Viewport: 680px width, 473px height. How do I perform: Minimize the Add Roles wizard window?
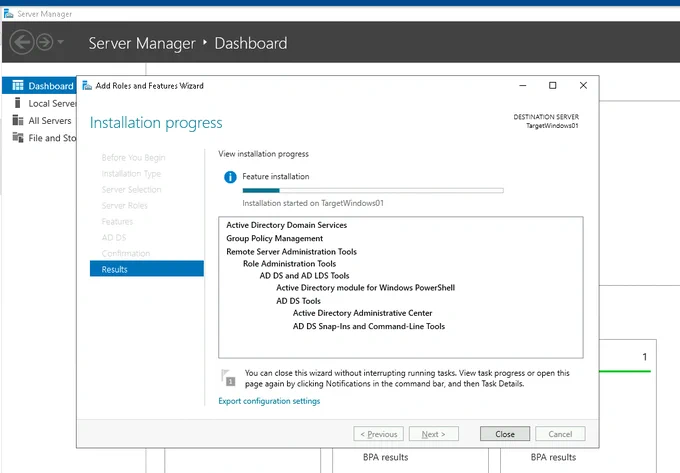click(x=523, y=85)
